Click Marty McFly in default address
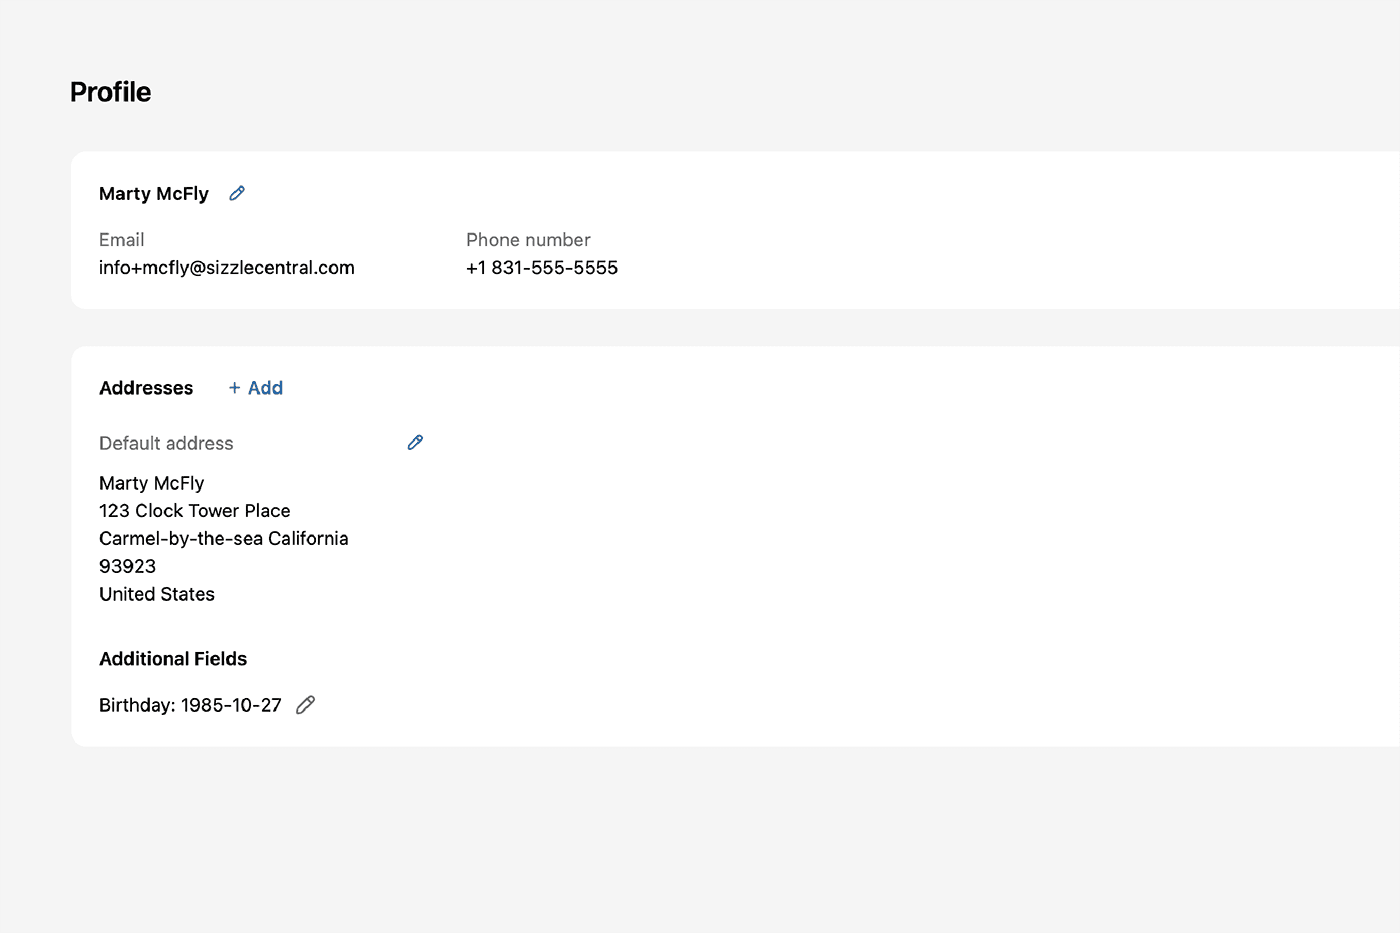1400x933 pixels. click(x=152, y=483)
